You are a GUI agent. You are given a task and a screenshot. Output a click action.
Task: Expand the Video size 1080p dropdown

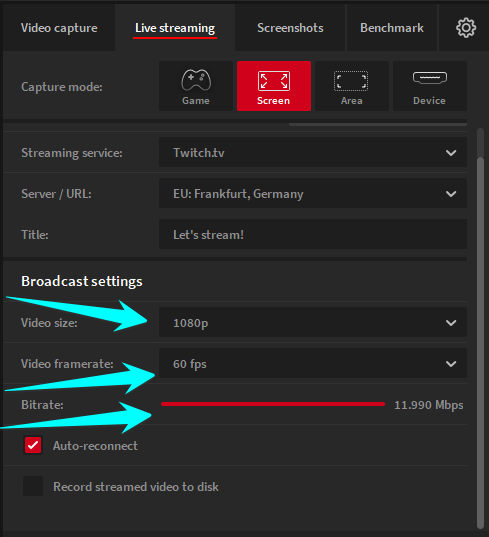(x=313, y=322)
